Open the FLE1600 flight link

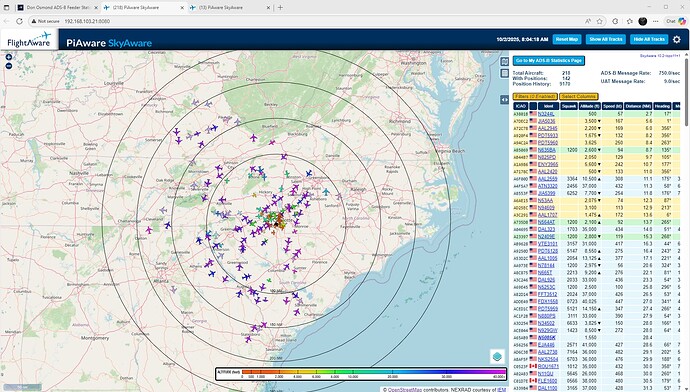tap(547, 381)
